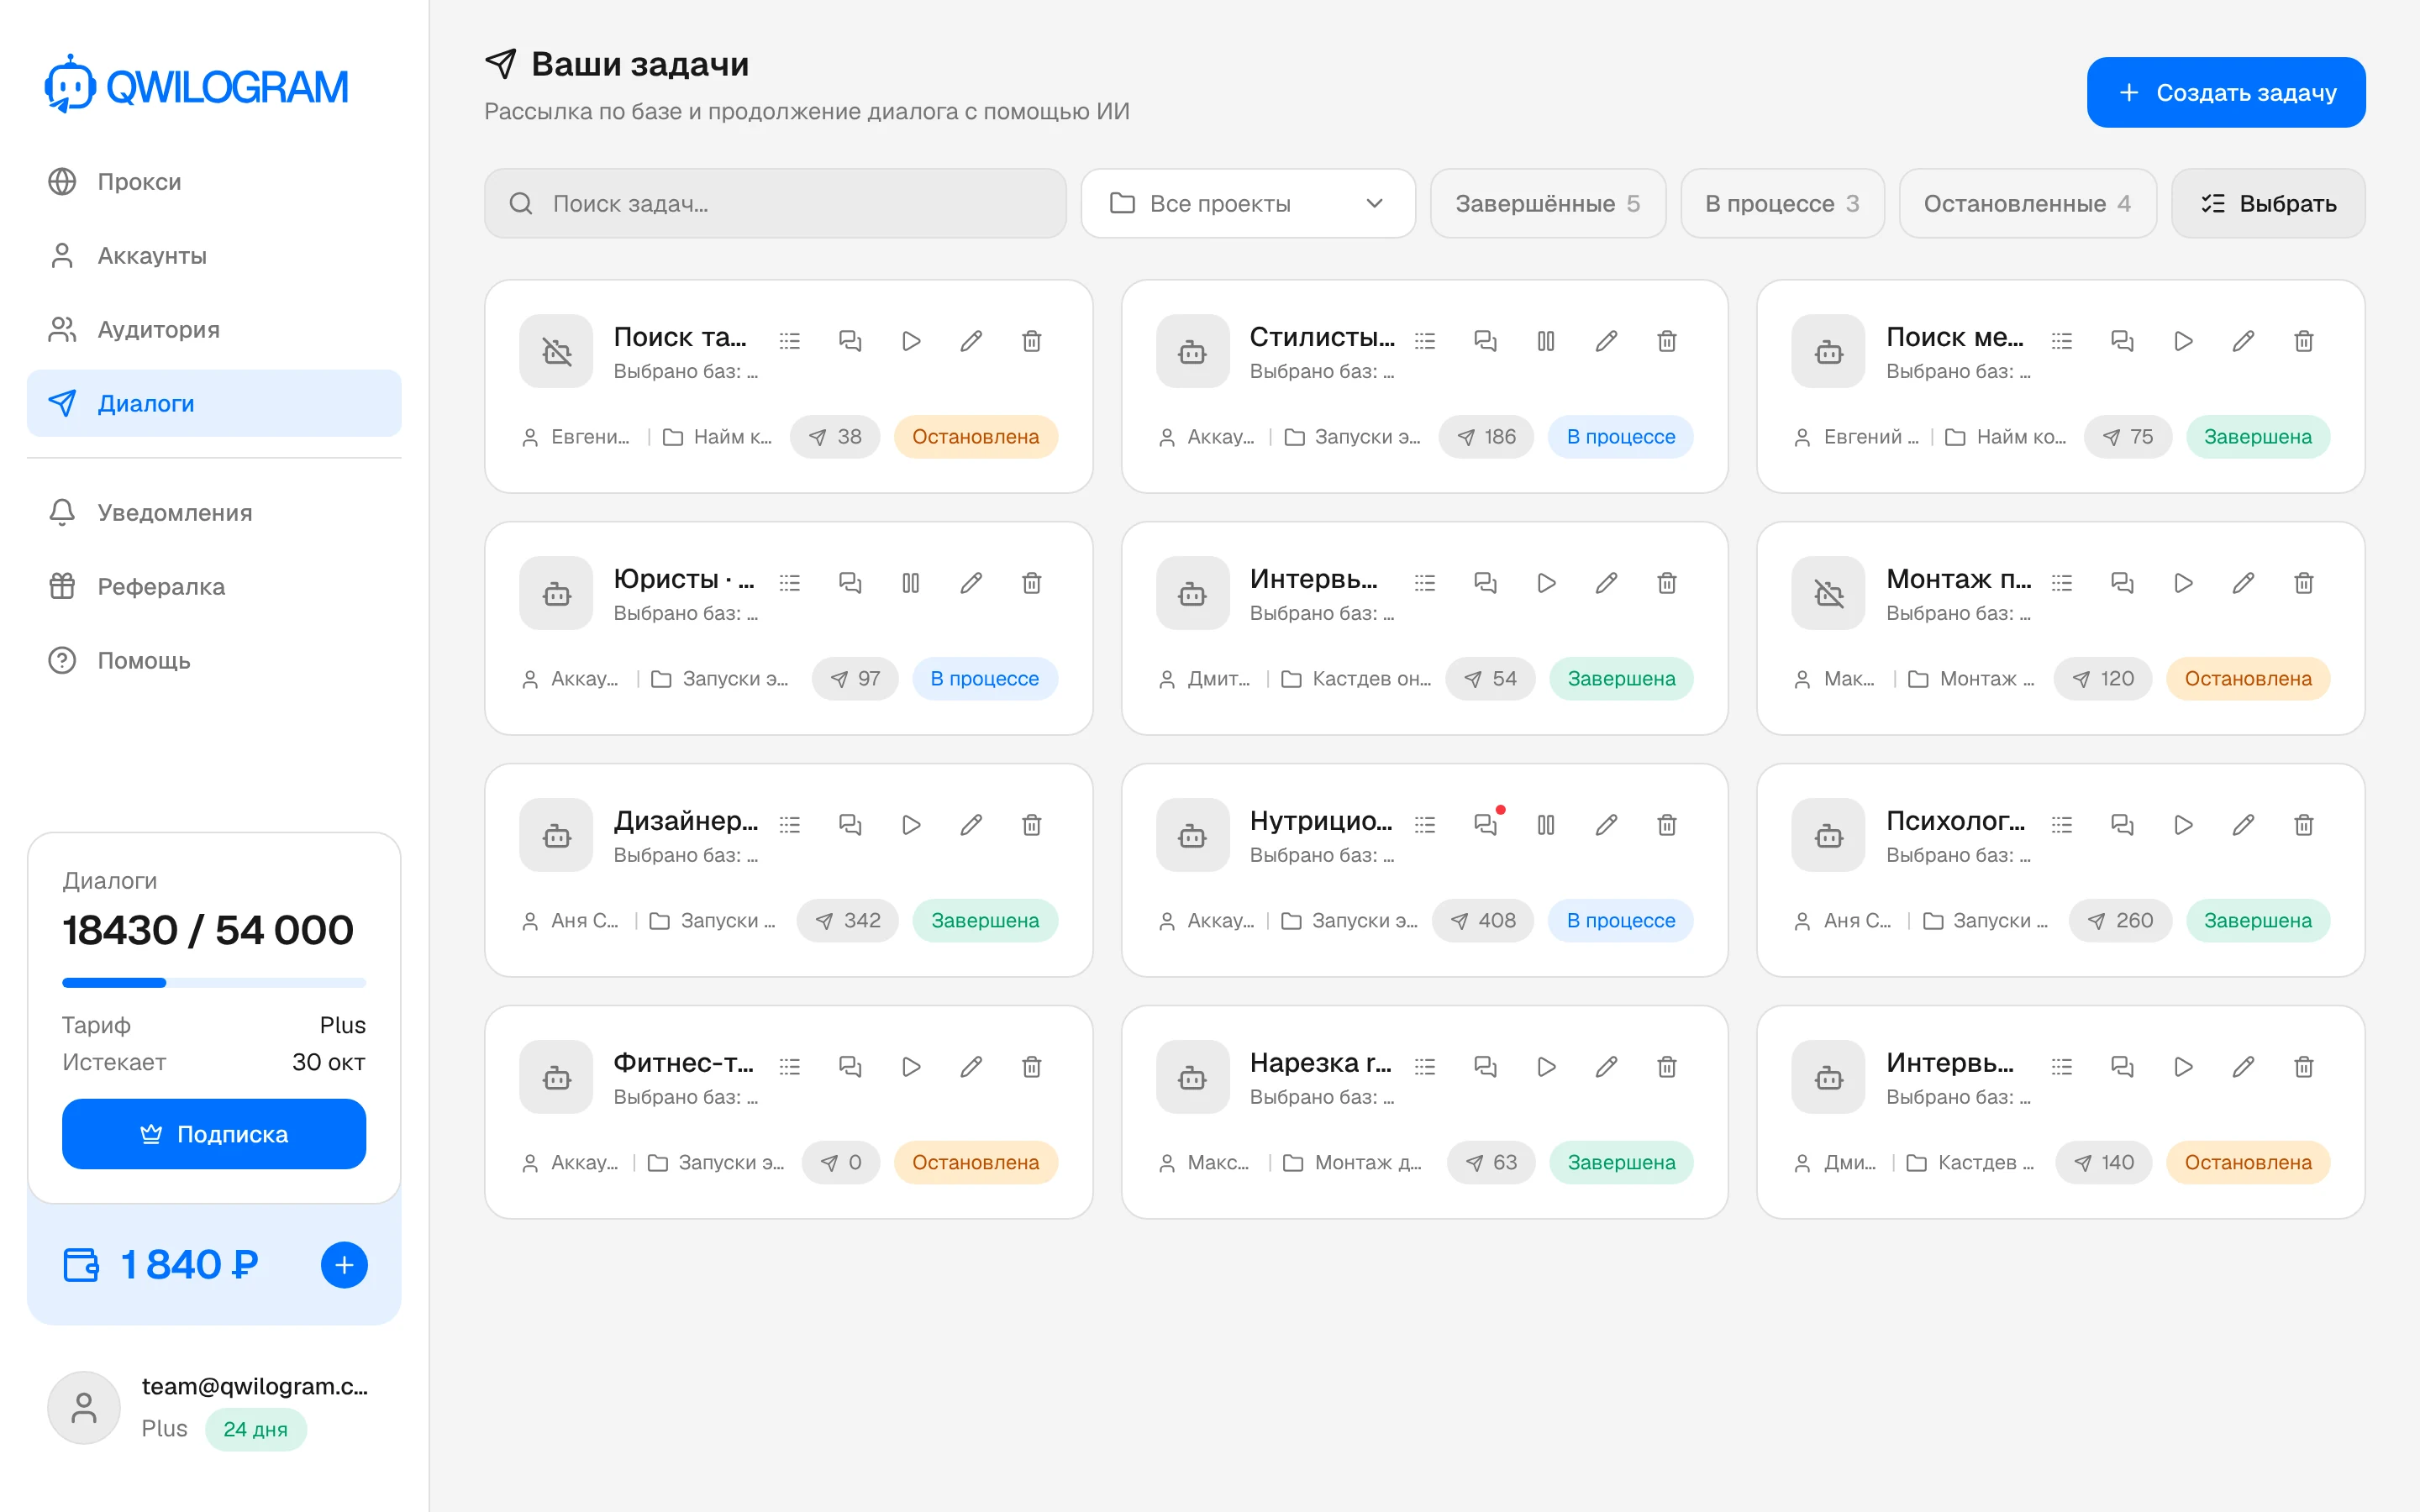Viewport: 2420px width, 1512px height.
Task: Click the Подписка button
Action: tap(214, 1134)
